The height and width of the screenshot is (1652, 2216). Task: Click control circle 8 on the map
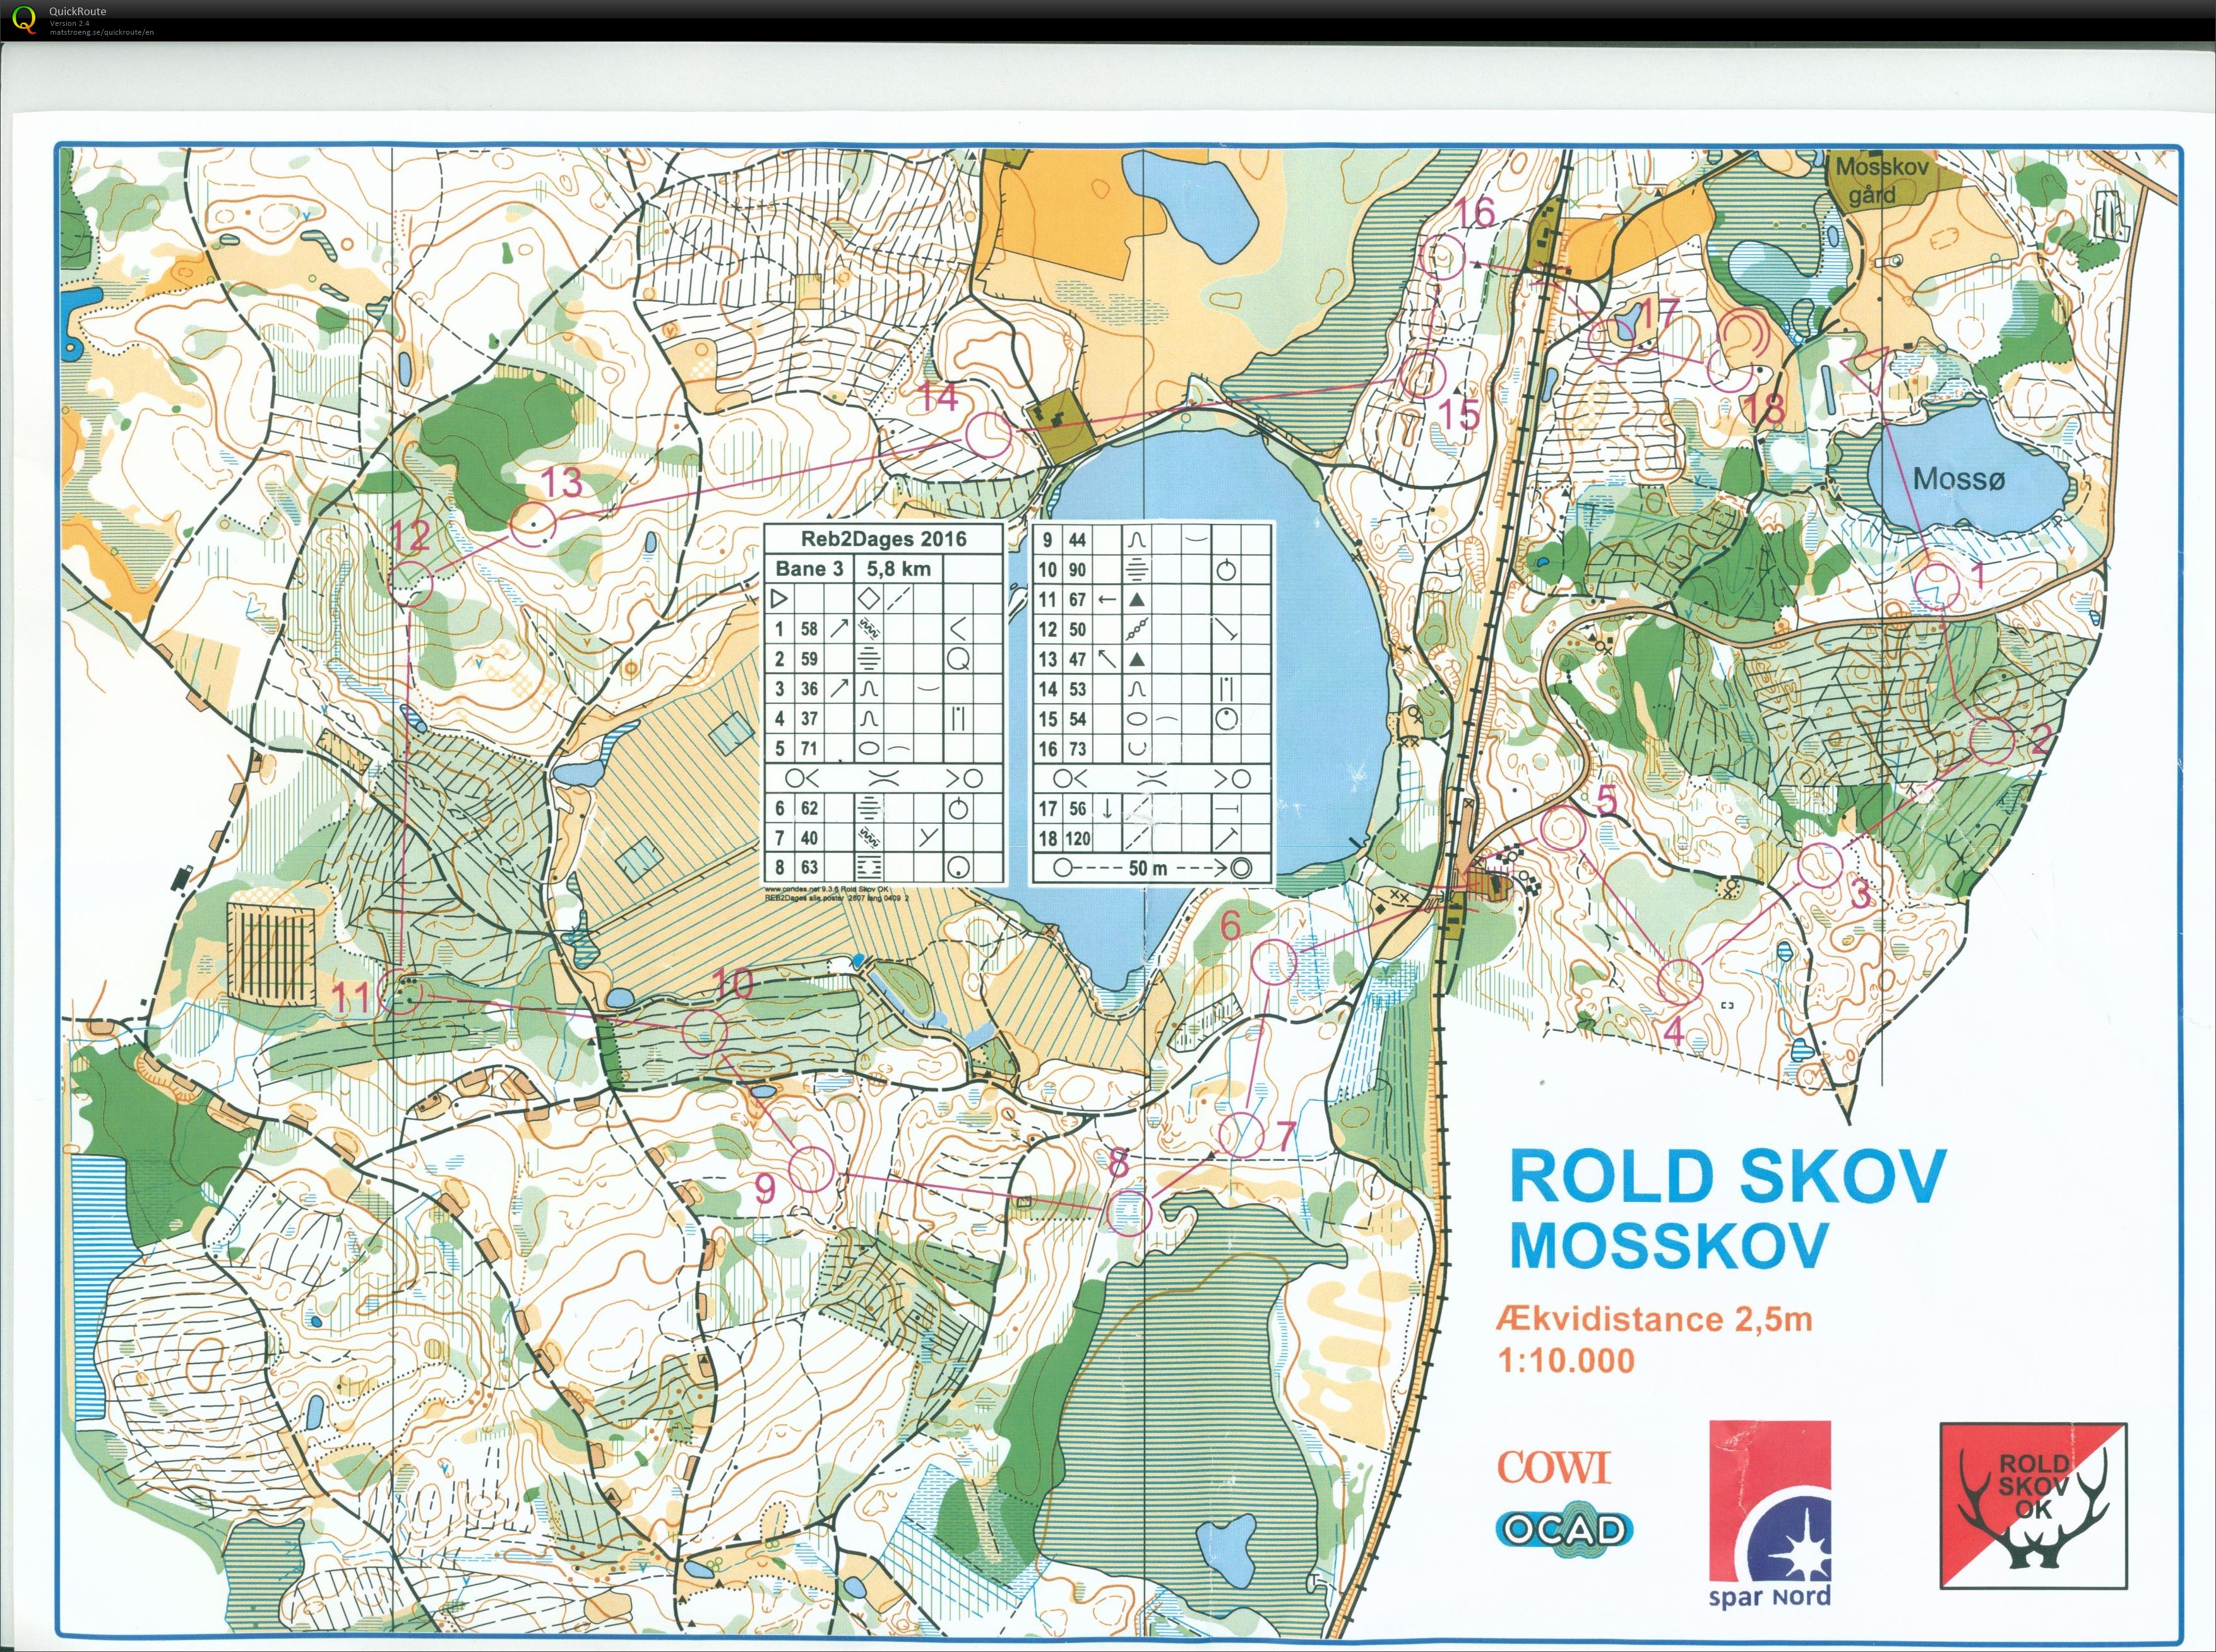pyautogui.click(x=1129, y=1212)
